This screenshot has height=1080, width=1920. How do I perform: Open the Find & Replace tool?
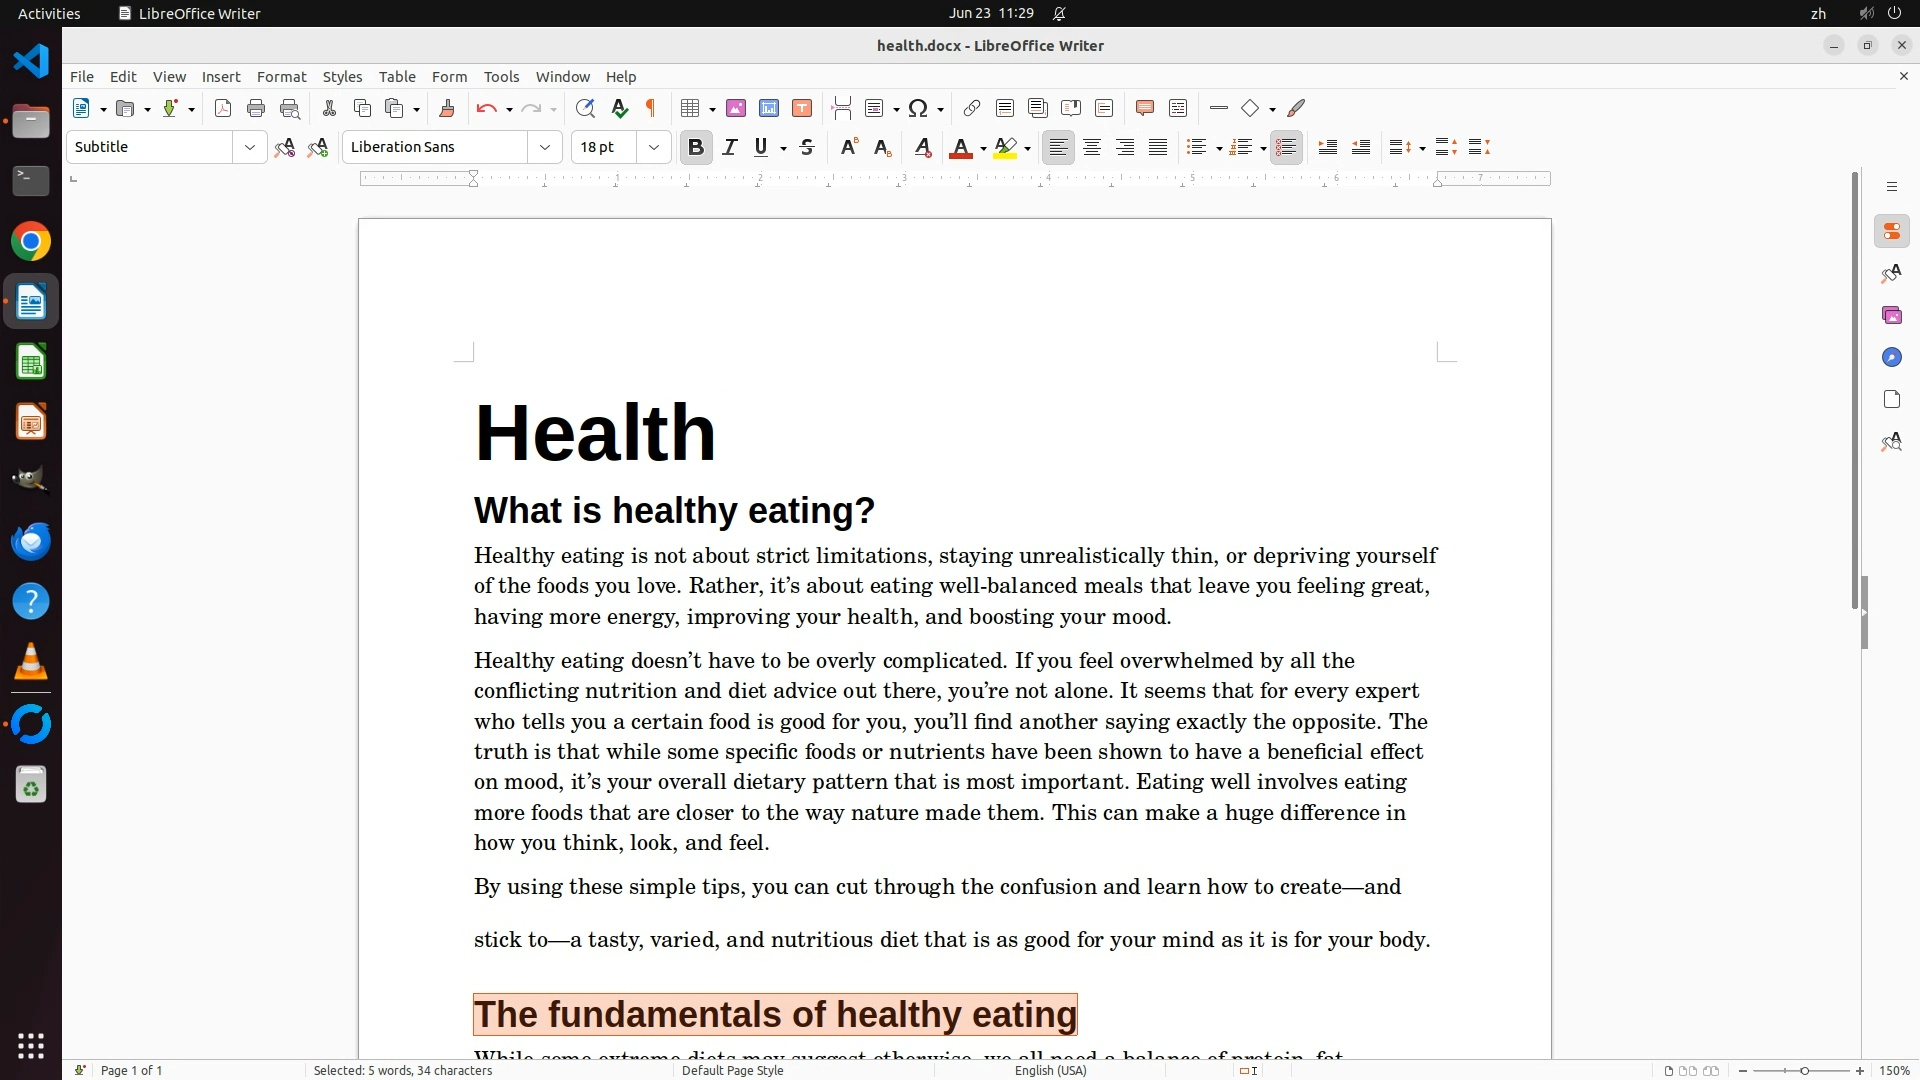tap(585, 109)
